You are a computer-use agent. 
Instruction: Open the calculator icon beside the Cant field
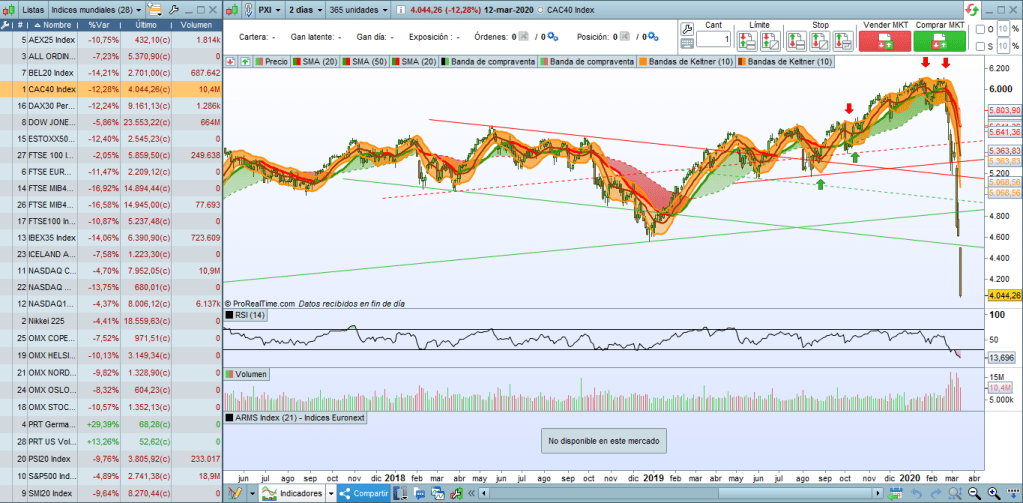click(x=687, y=43)
